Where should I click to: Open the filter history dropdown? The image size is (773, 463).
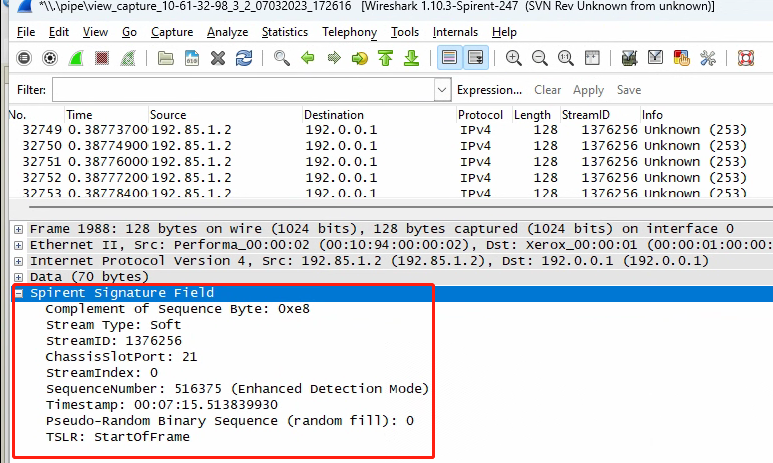click(443, 90)
